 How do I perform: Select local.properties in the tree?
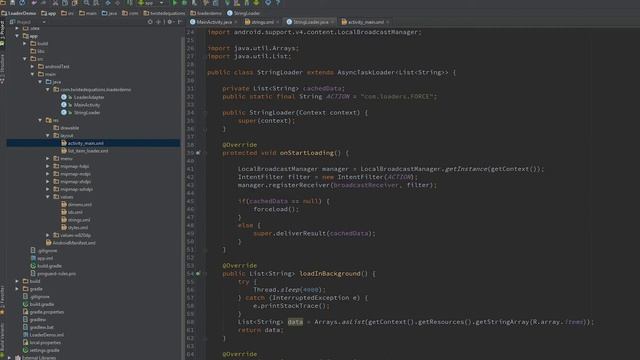coord(42,342)
